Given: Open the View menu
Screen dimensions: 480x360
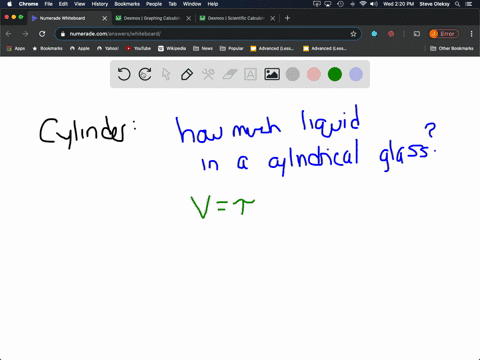Looking at the screenshot, I should pos(79,4).
